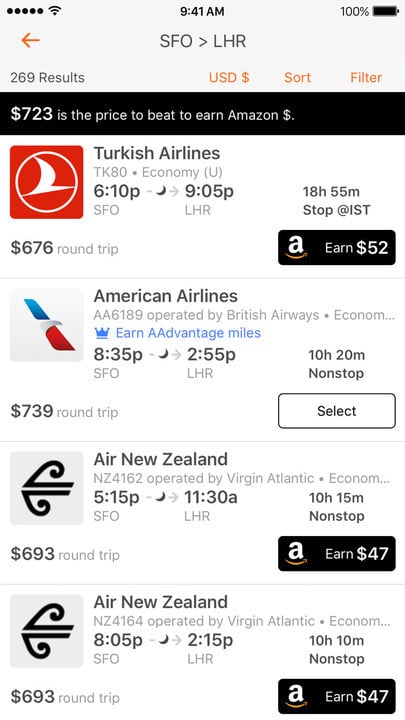The height and width of the screenshot is (720, 405).
Task: Tap Earn $47 for flight NZ4164
Action: (337, 697)
